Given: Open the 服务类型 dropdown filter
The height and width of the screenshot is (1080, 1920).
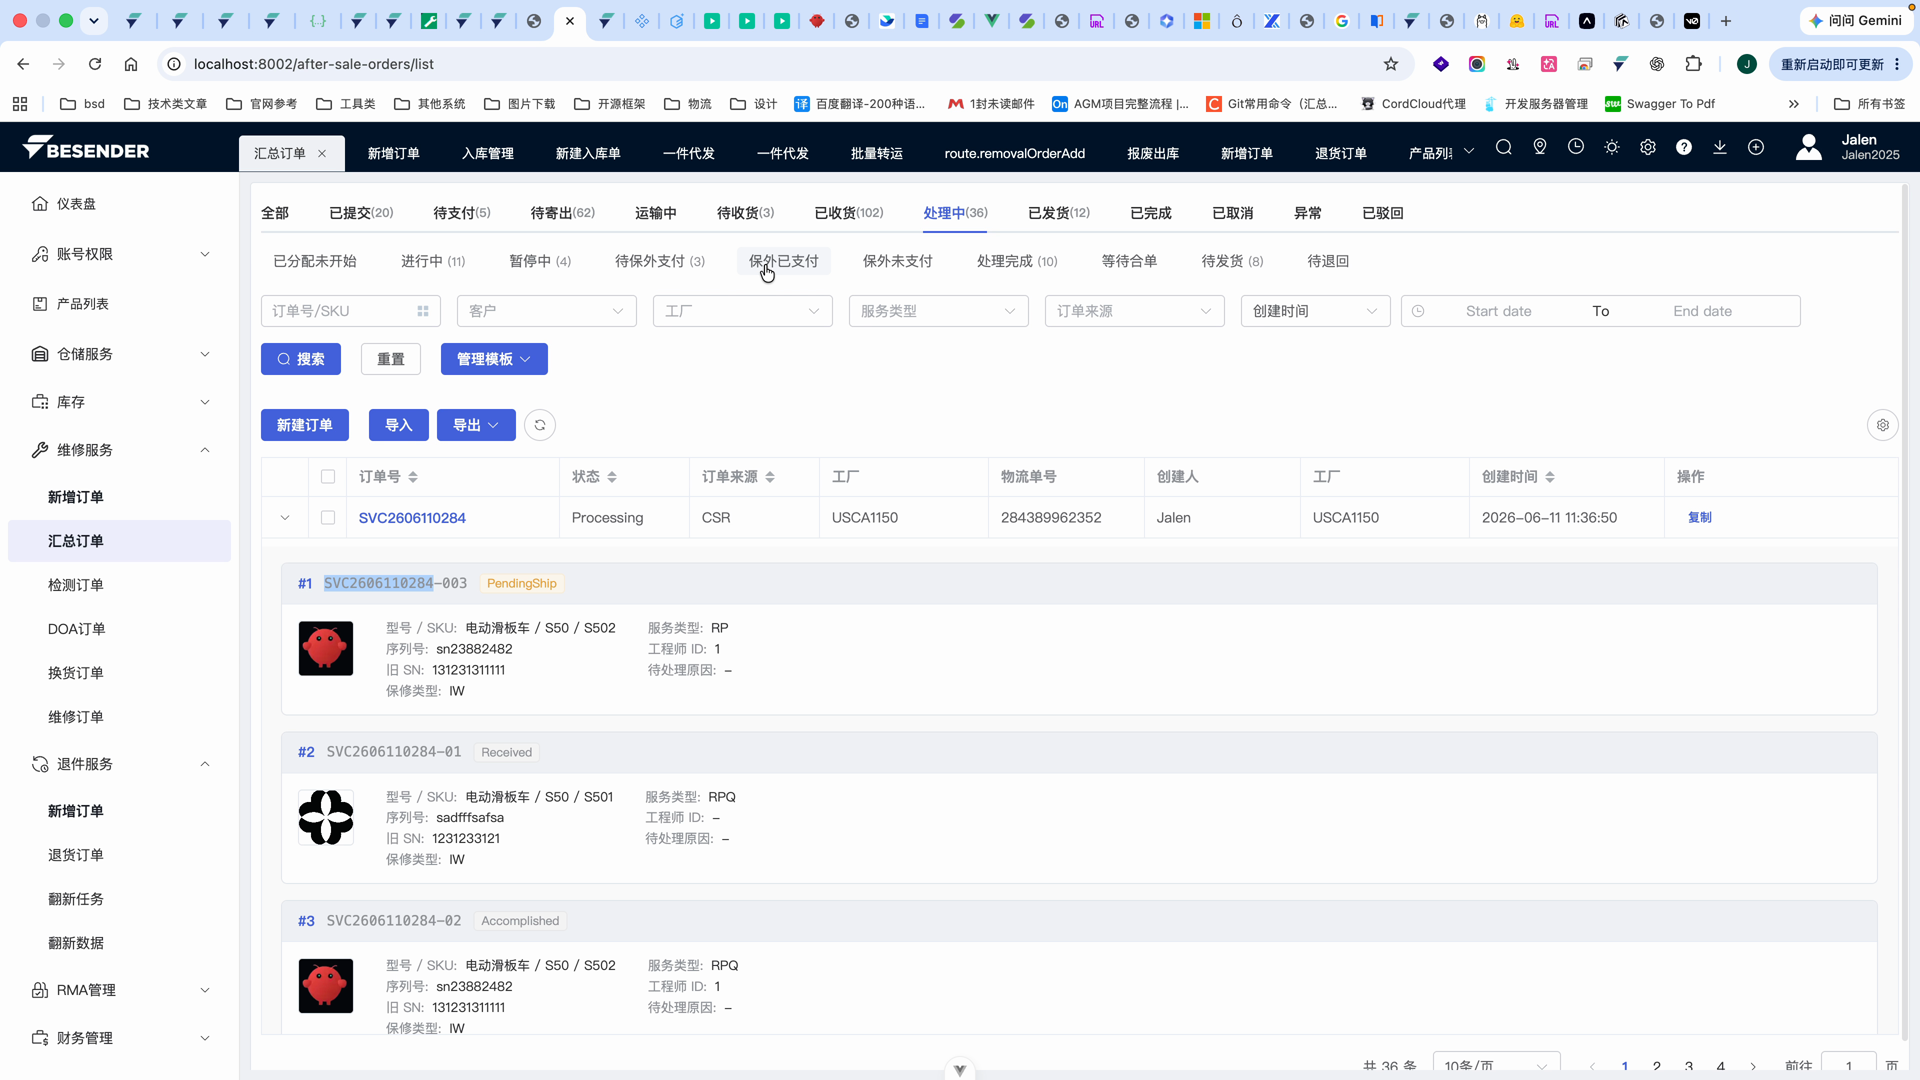Looking at the screenshot, I should pyautogui.click(x=939, y=311).
